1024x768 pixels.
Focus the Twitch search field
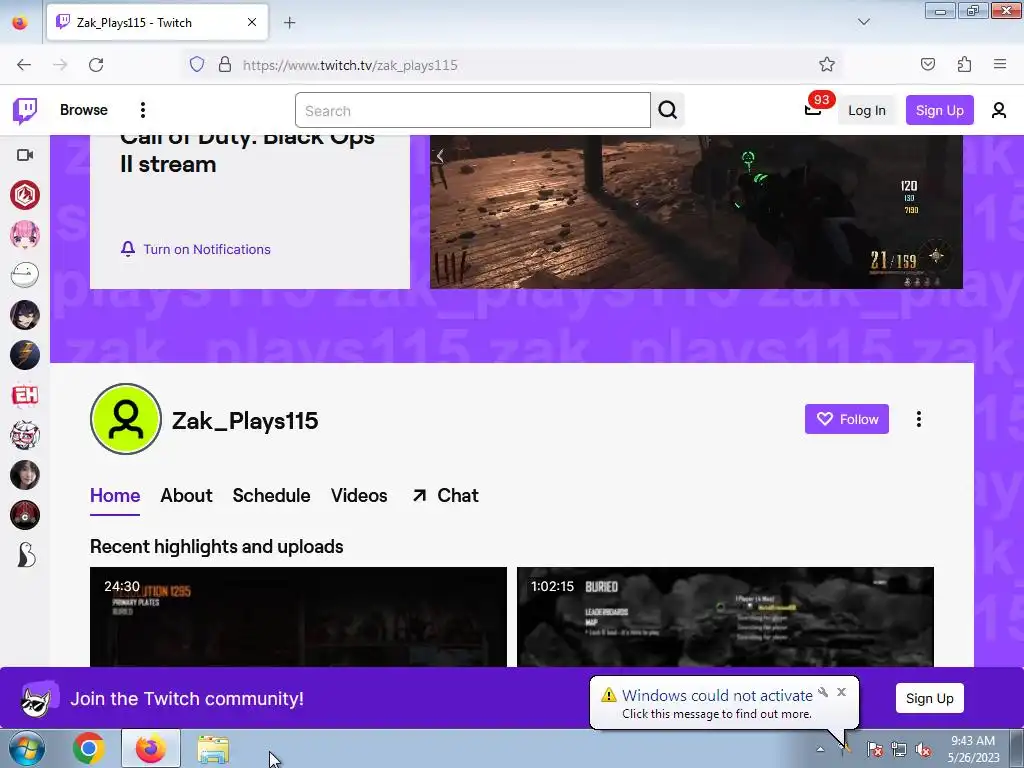coord(472,110)
